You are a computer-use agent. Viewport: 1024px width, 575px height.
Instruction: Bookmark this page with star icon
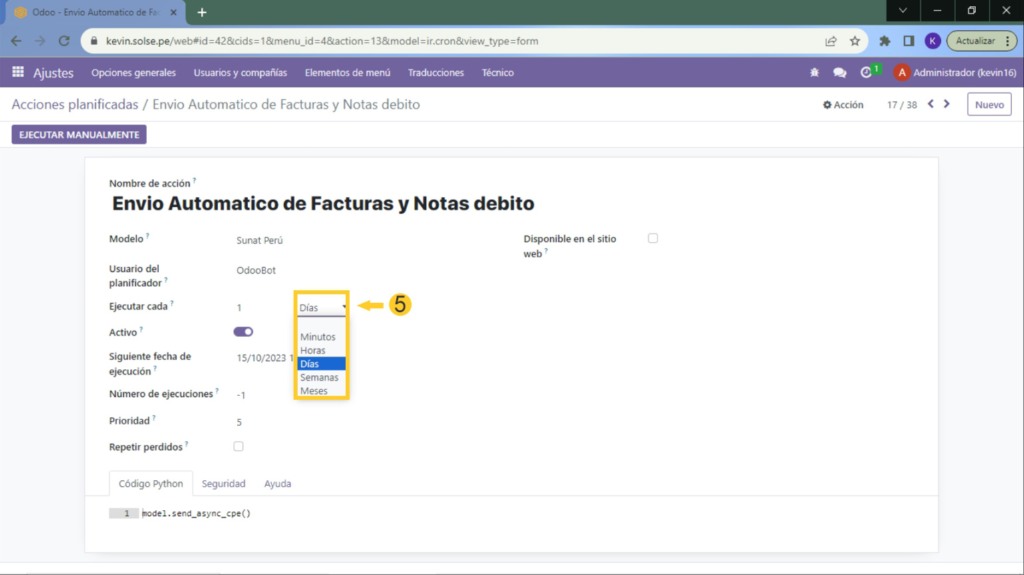coord(855,41)
